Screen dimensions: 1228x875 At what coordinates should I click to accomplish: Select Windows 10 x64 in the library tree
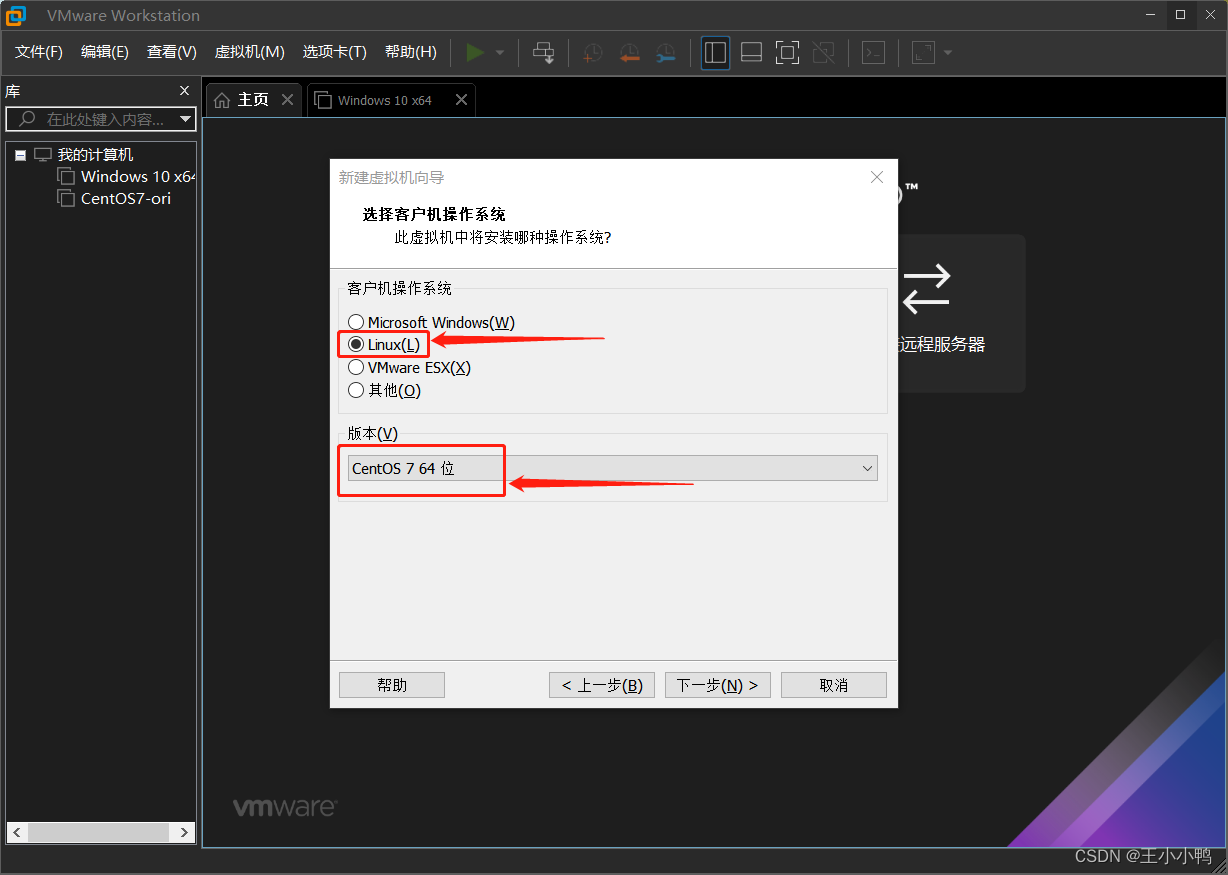pyautogui.click(x=138, y=176)
